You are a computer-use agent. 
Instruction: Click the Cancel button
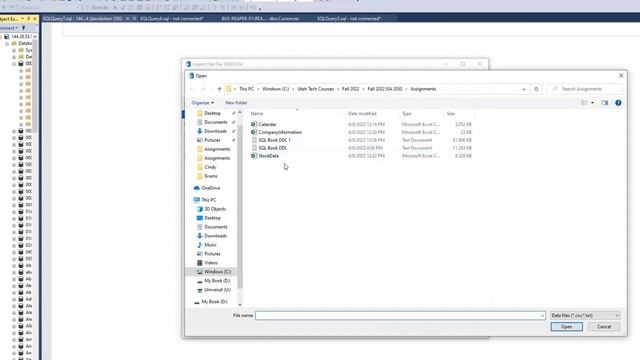tap(604, 327)
